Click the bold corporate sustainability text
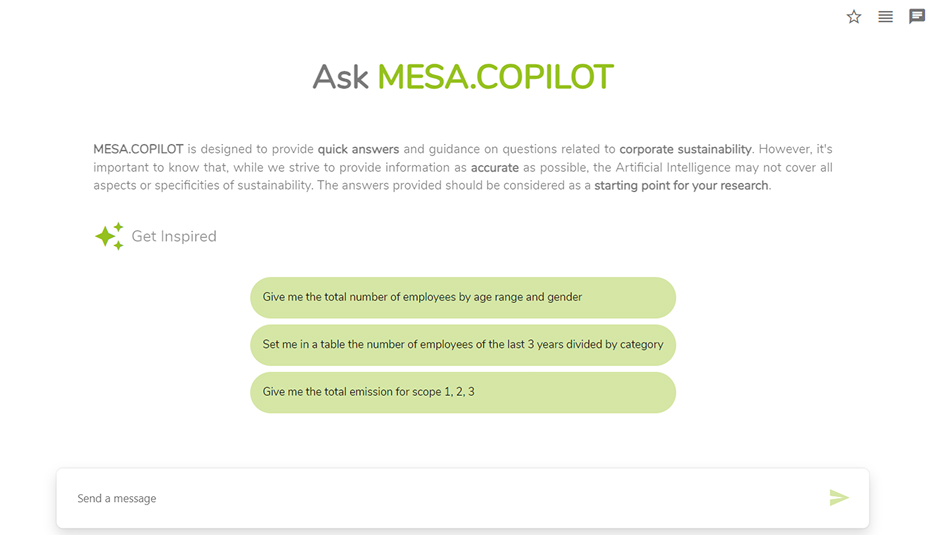 coord(685,150)
